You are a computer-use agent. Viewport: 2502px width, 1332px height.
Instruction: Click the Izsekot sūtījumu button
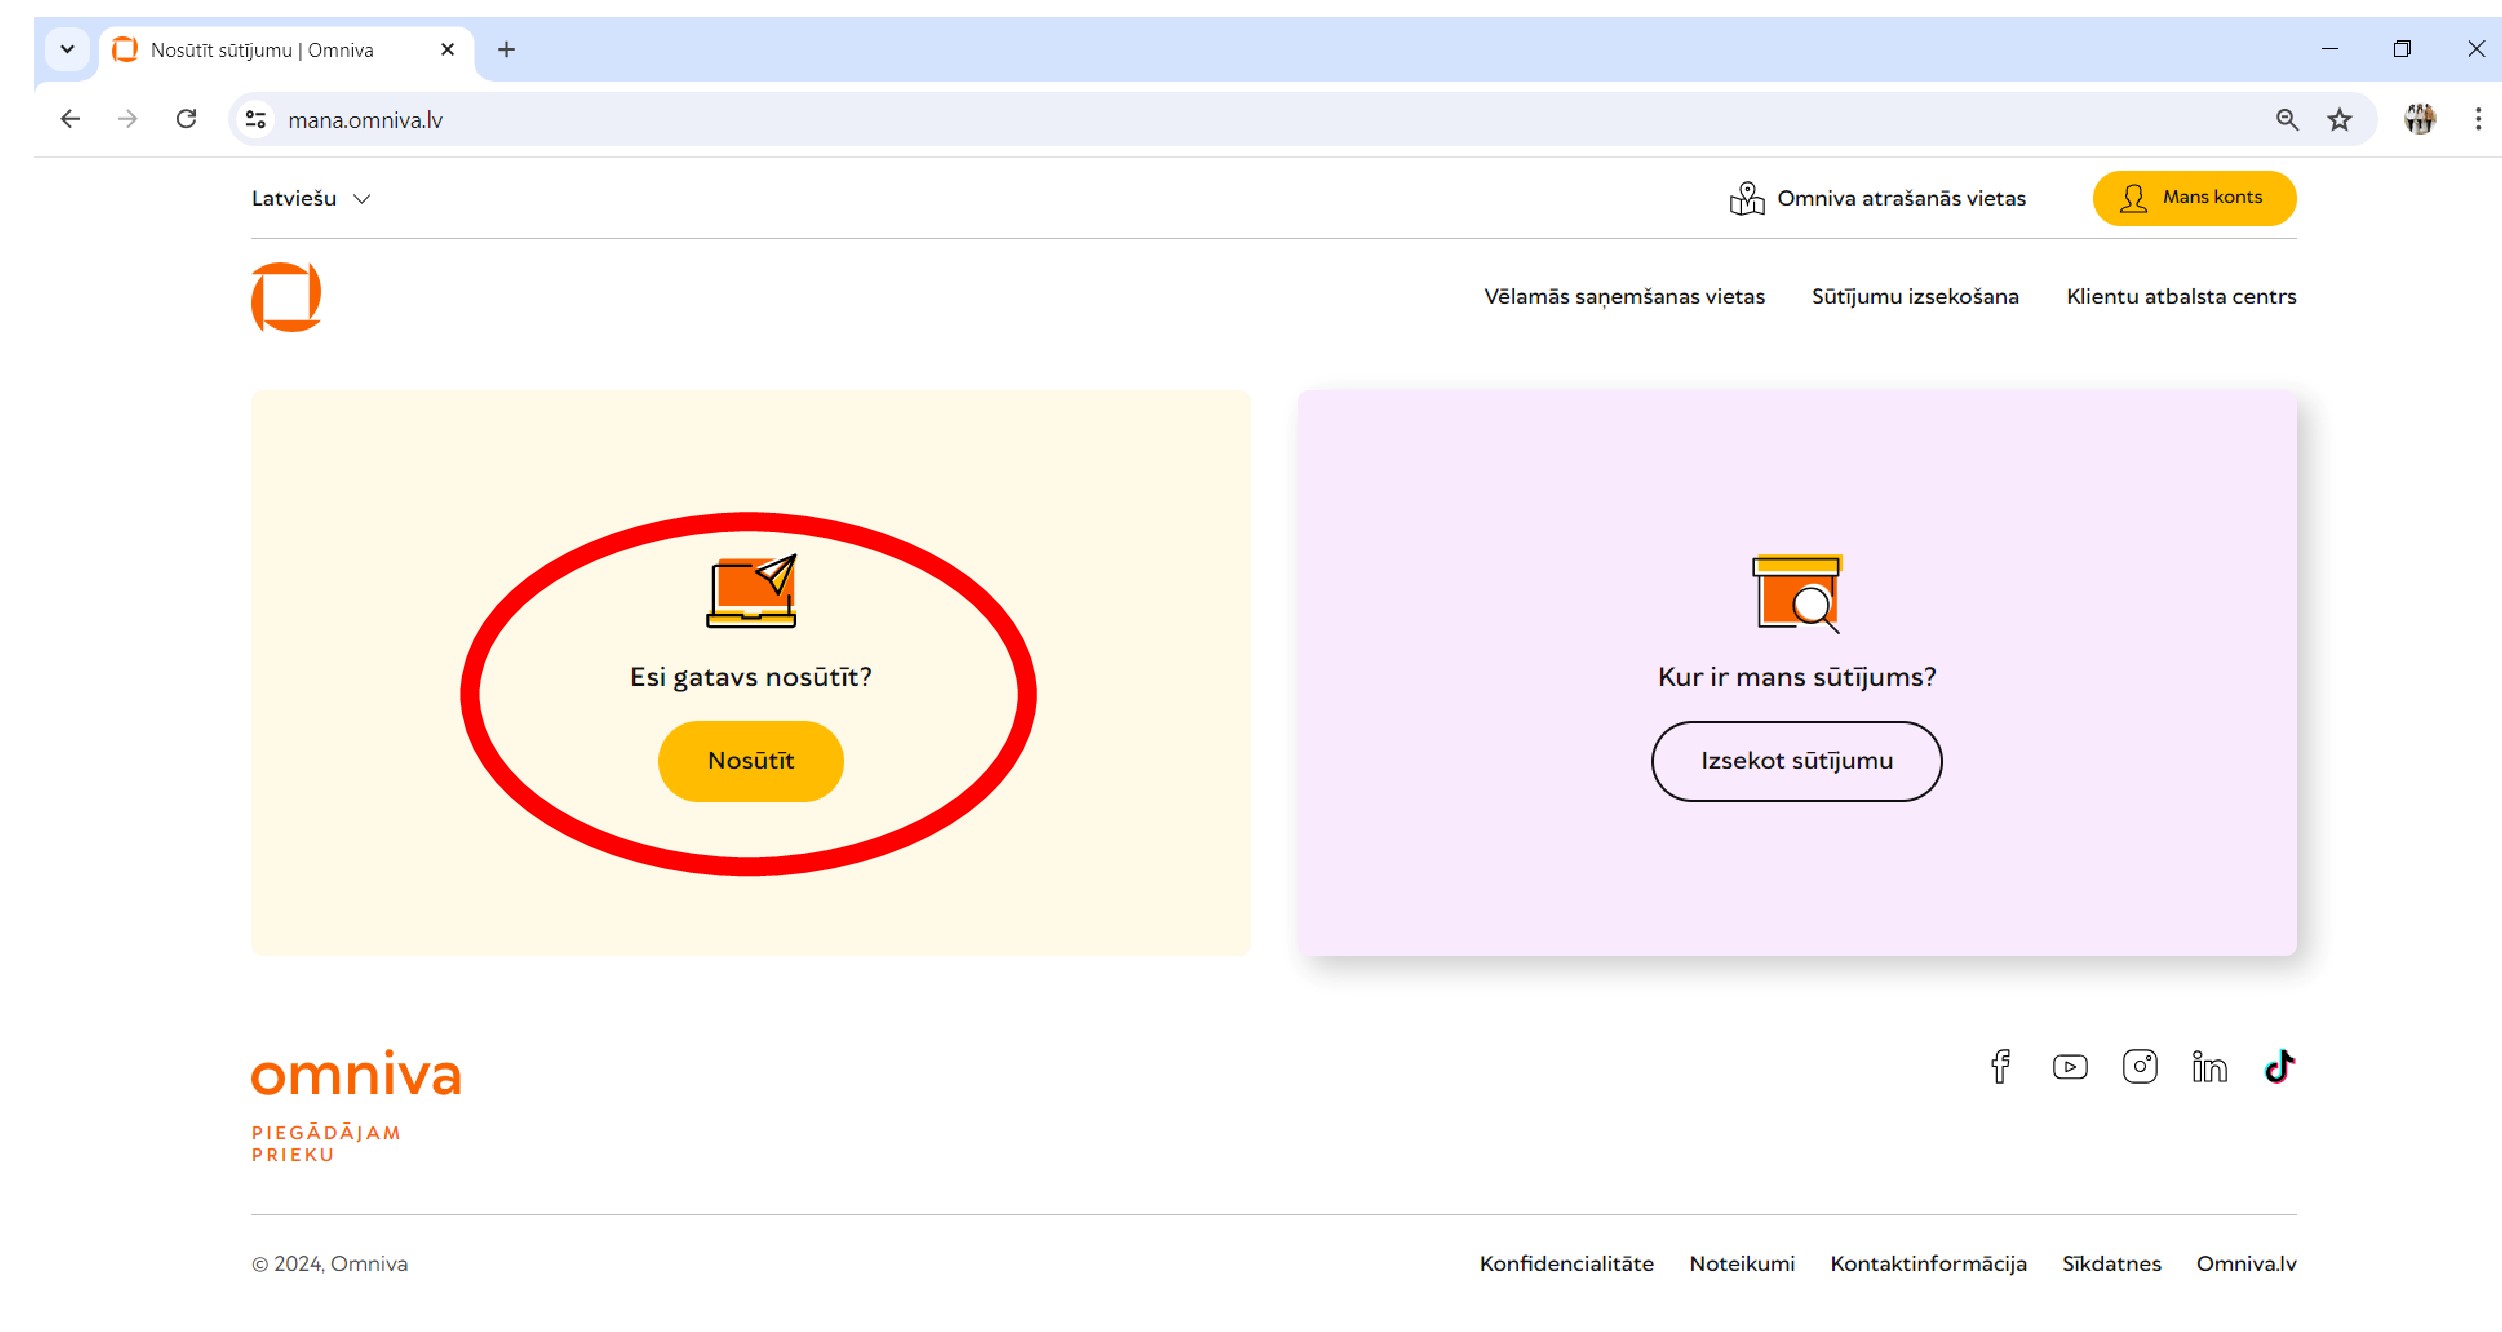pyautogui.click(x=1796, y=761)
